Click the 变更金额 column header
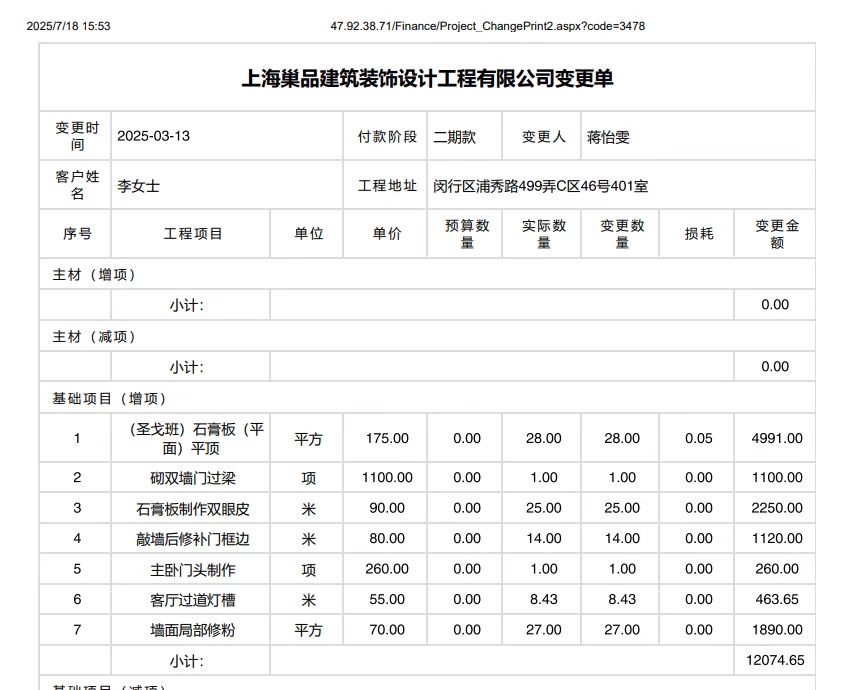Screen dimensions: 851x690 pyautogui.click(x=776, y=234)
